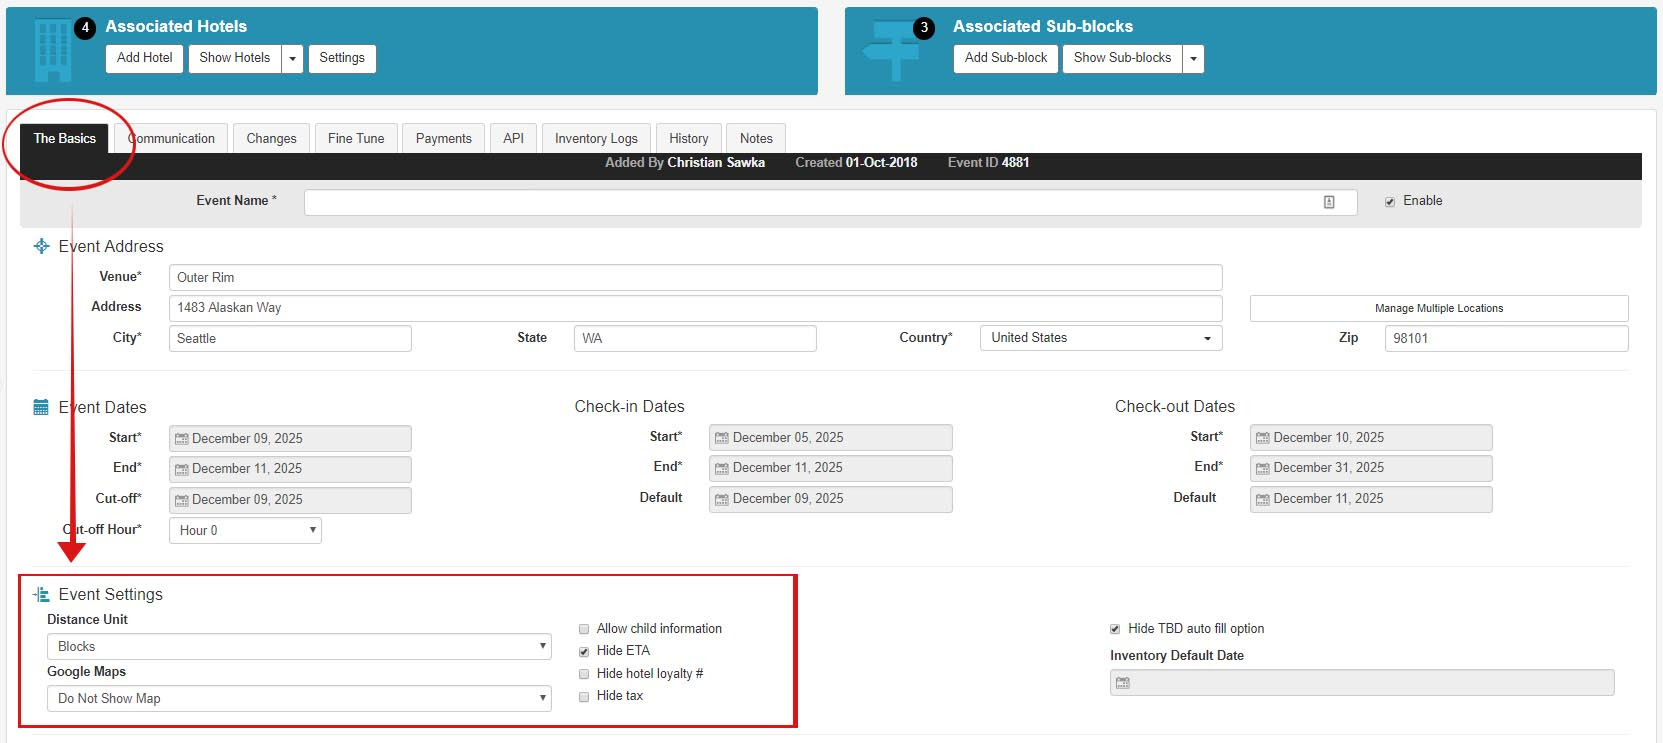Click the Associated Sub-blocks count badge 3
Viewport: 1663px width, 743px height.
[924, 28]
